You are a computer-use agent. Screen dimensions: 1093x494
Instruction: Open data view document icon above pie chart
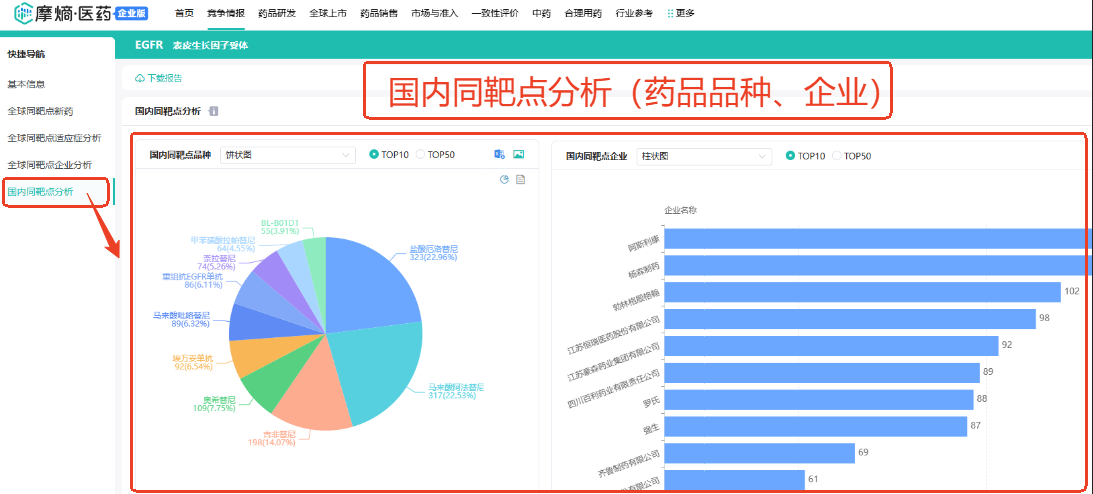point(520,180)
